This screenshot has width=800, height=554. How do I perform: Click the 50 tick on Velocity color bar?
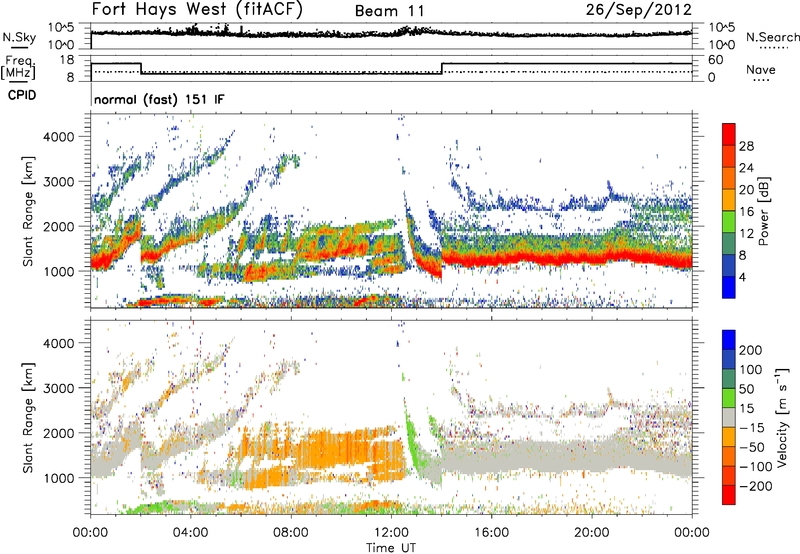747,389
